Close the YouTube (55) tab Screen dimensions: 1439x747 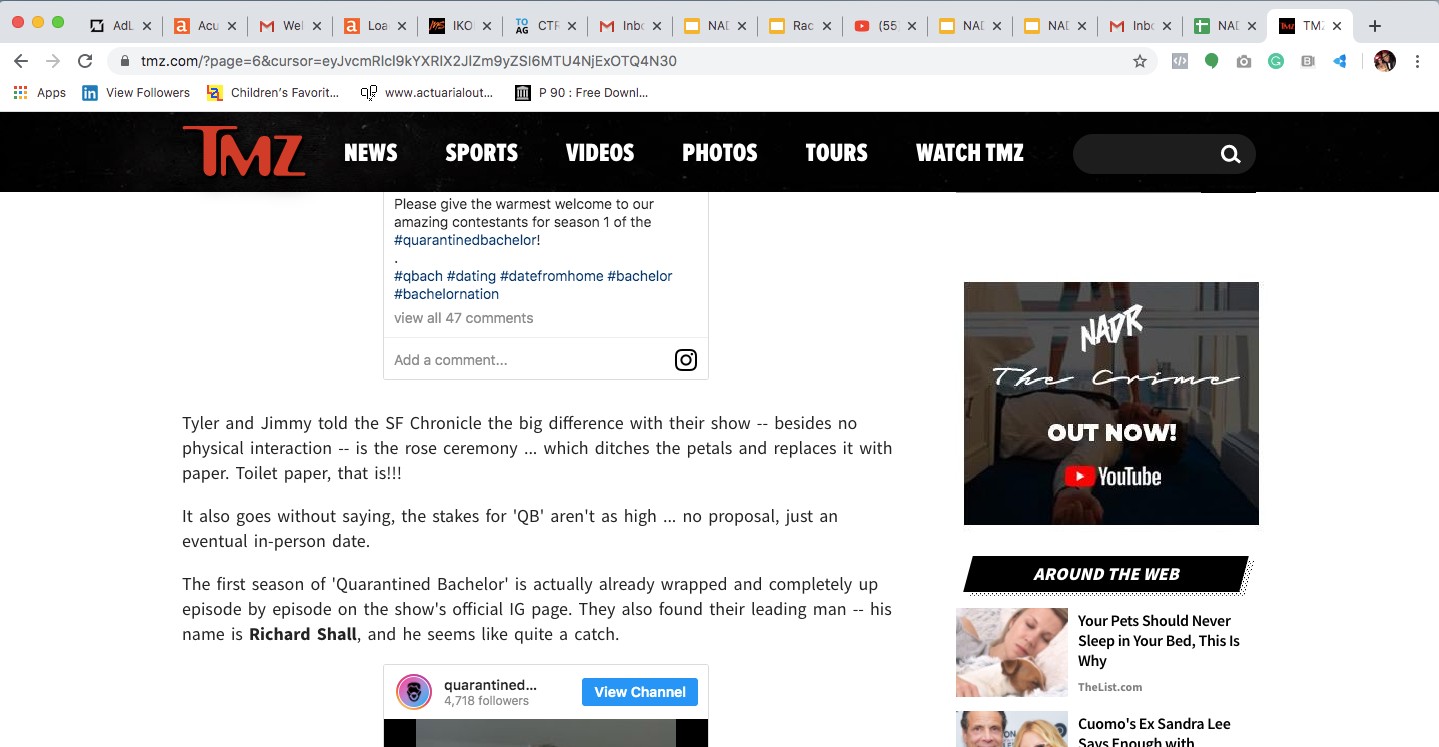912,26
